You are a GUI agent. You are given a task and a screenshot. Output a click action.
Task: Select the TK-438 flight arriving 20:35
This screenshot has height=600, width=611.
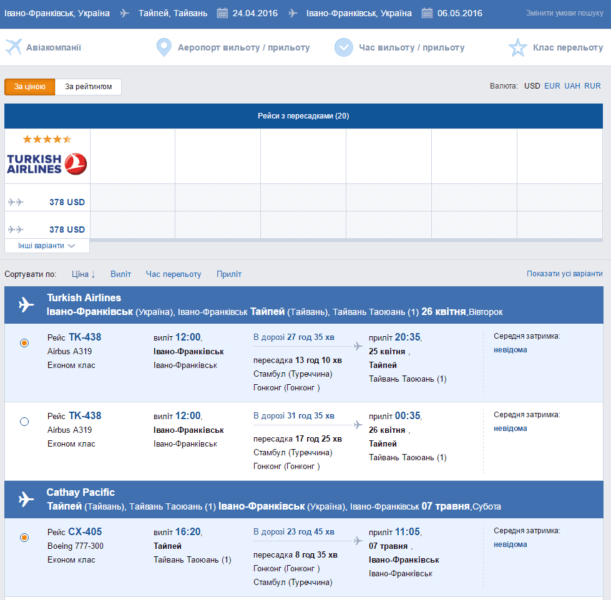pos(24,343)
